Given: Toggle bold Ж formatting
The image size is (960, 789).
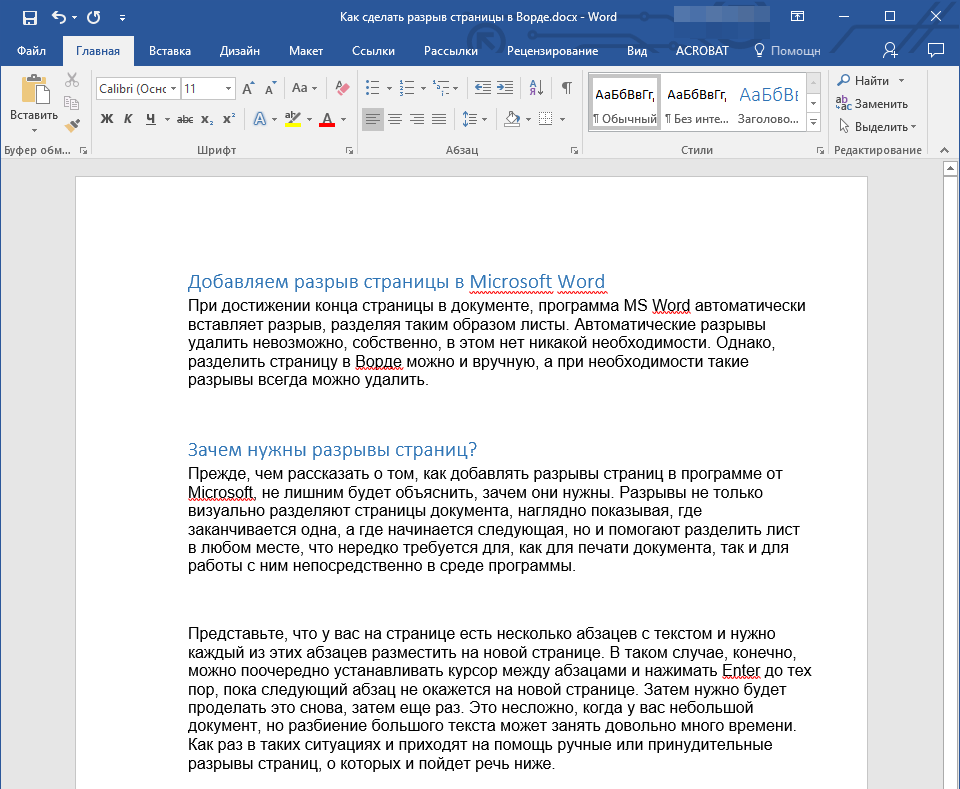Looking at the screenshot, I should pos(107,119).
